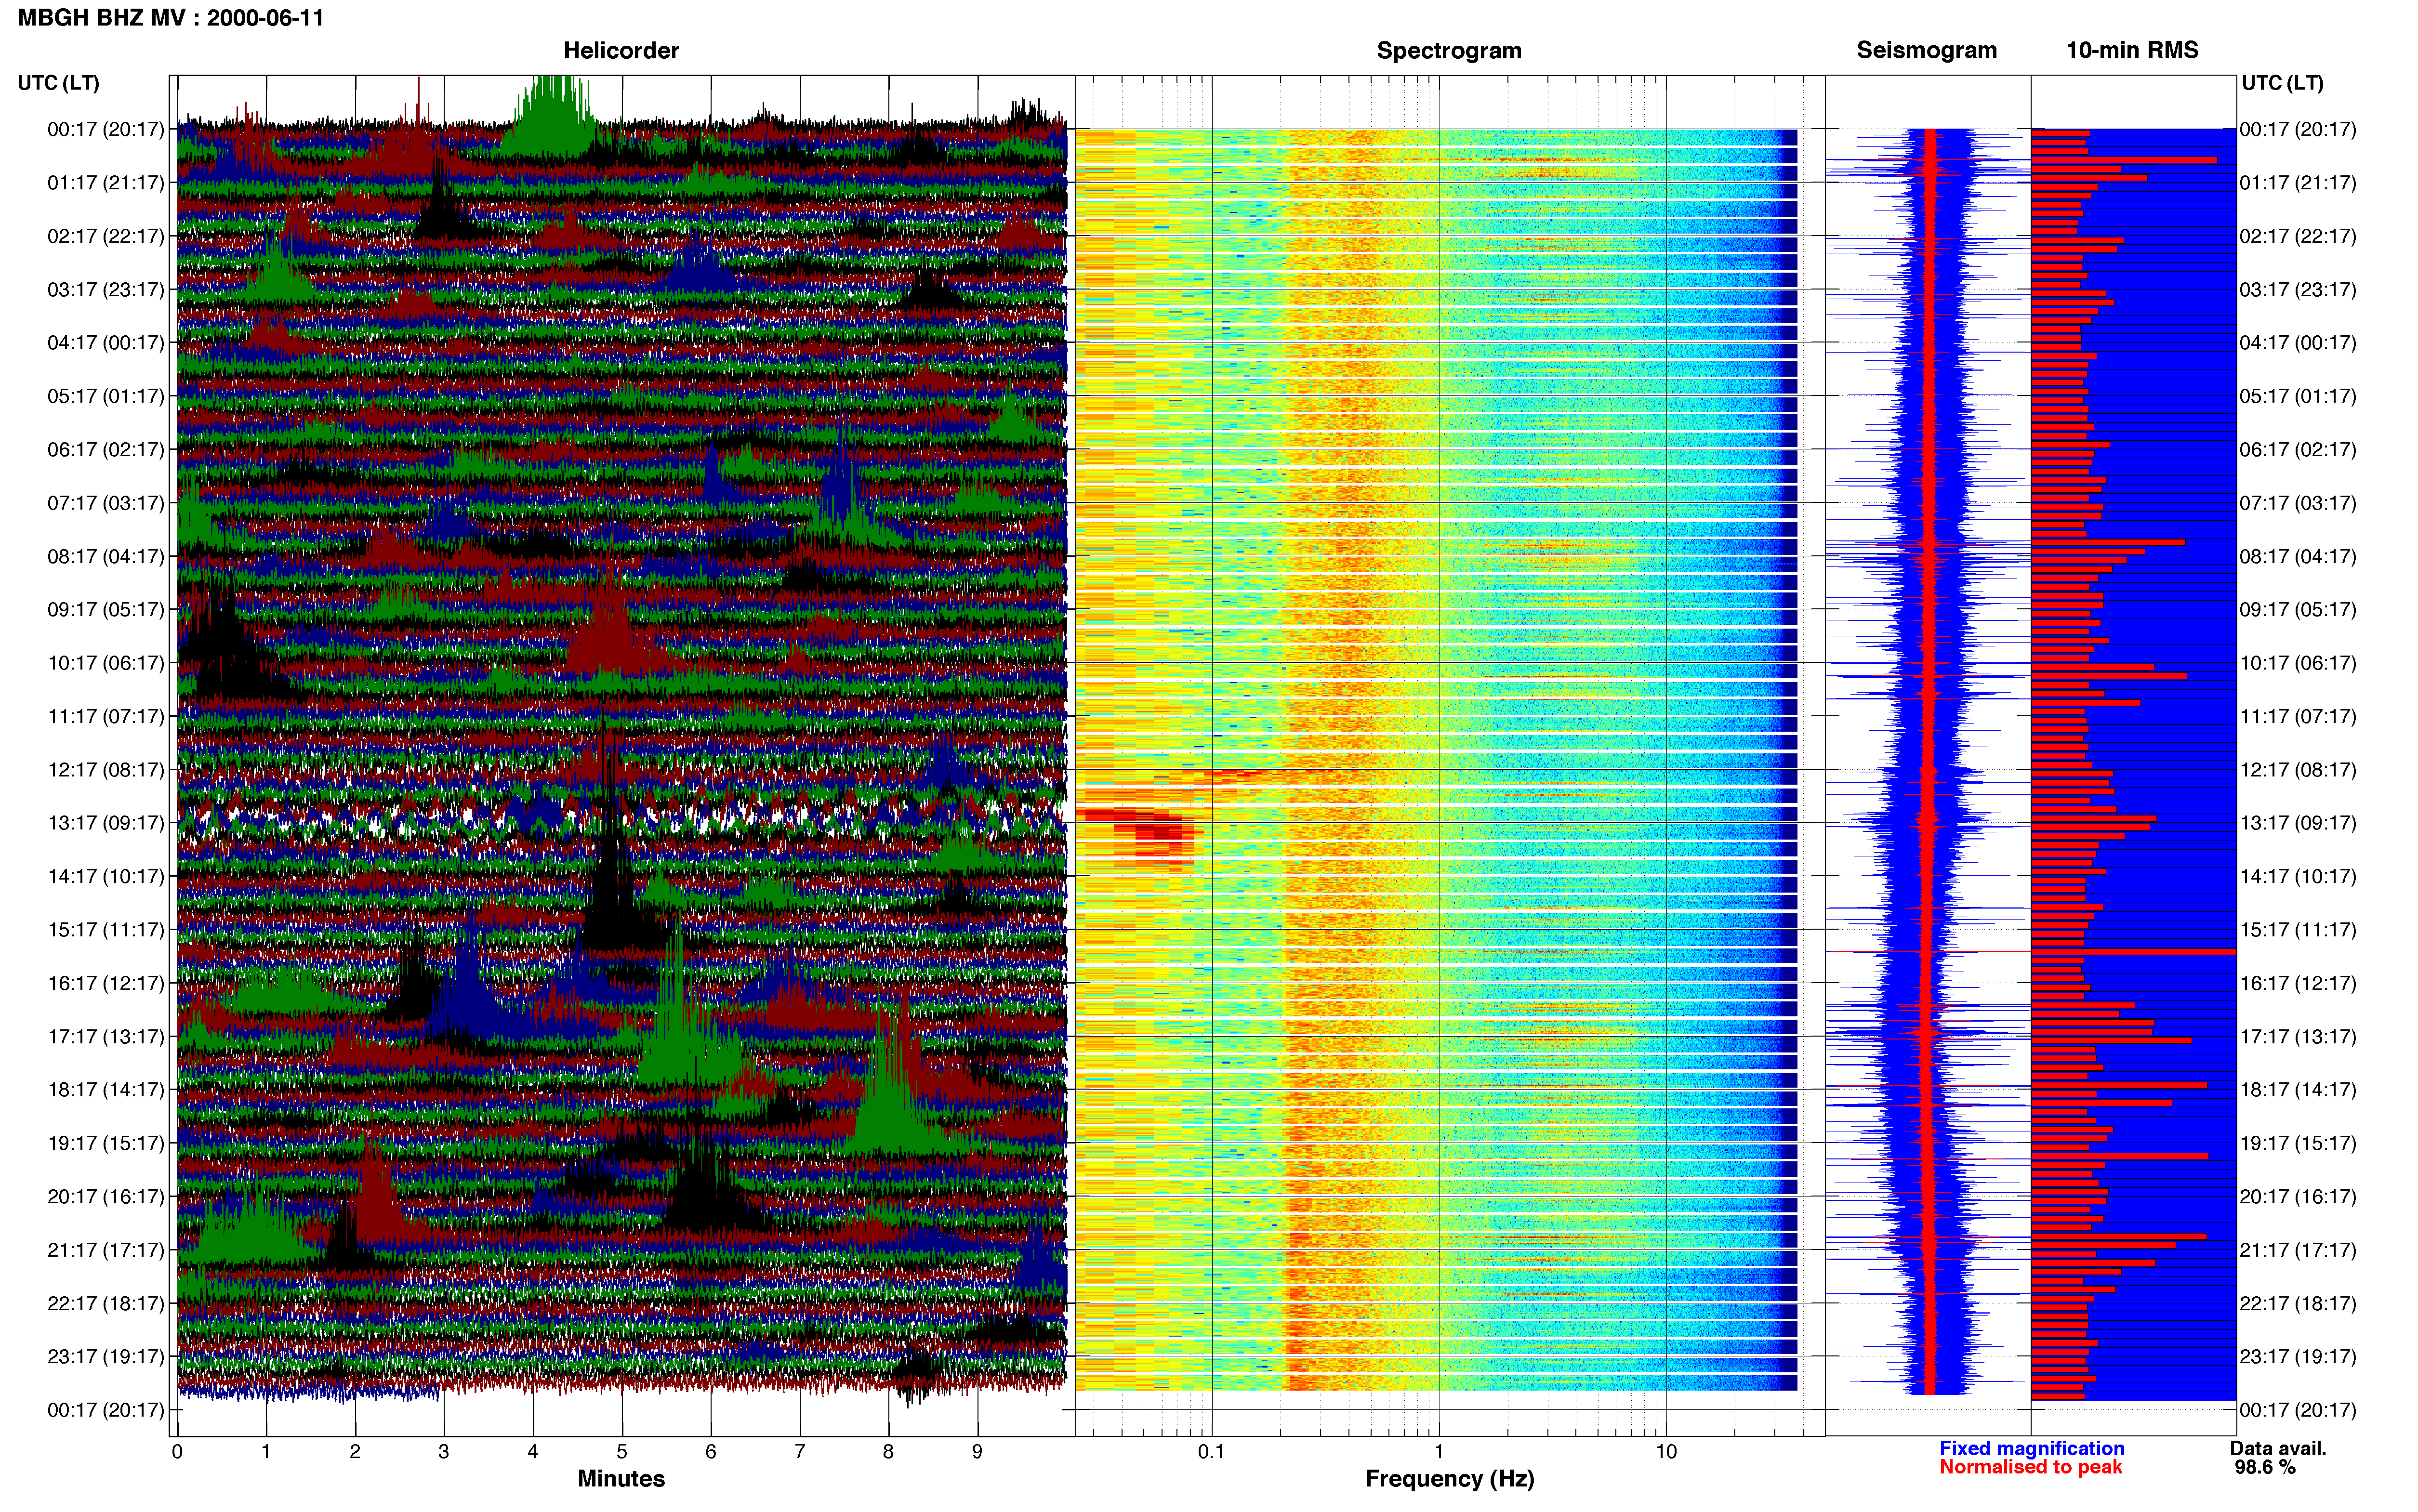2418x1512 pixels.
Task: Click the "1" tick on the Frequency (Hz) axis
Action: 1439,1452
